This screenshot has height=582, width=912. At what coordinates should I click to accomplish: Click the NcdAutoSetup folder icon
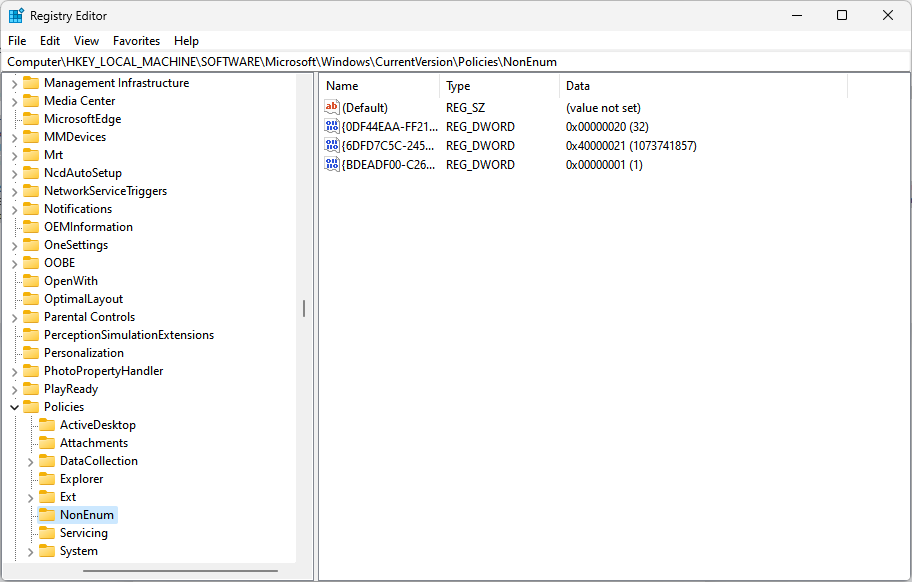31,173
